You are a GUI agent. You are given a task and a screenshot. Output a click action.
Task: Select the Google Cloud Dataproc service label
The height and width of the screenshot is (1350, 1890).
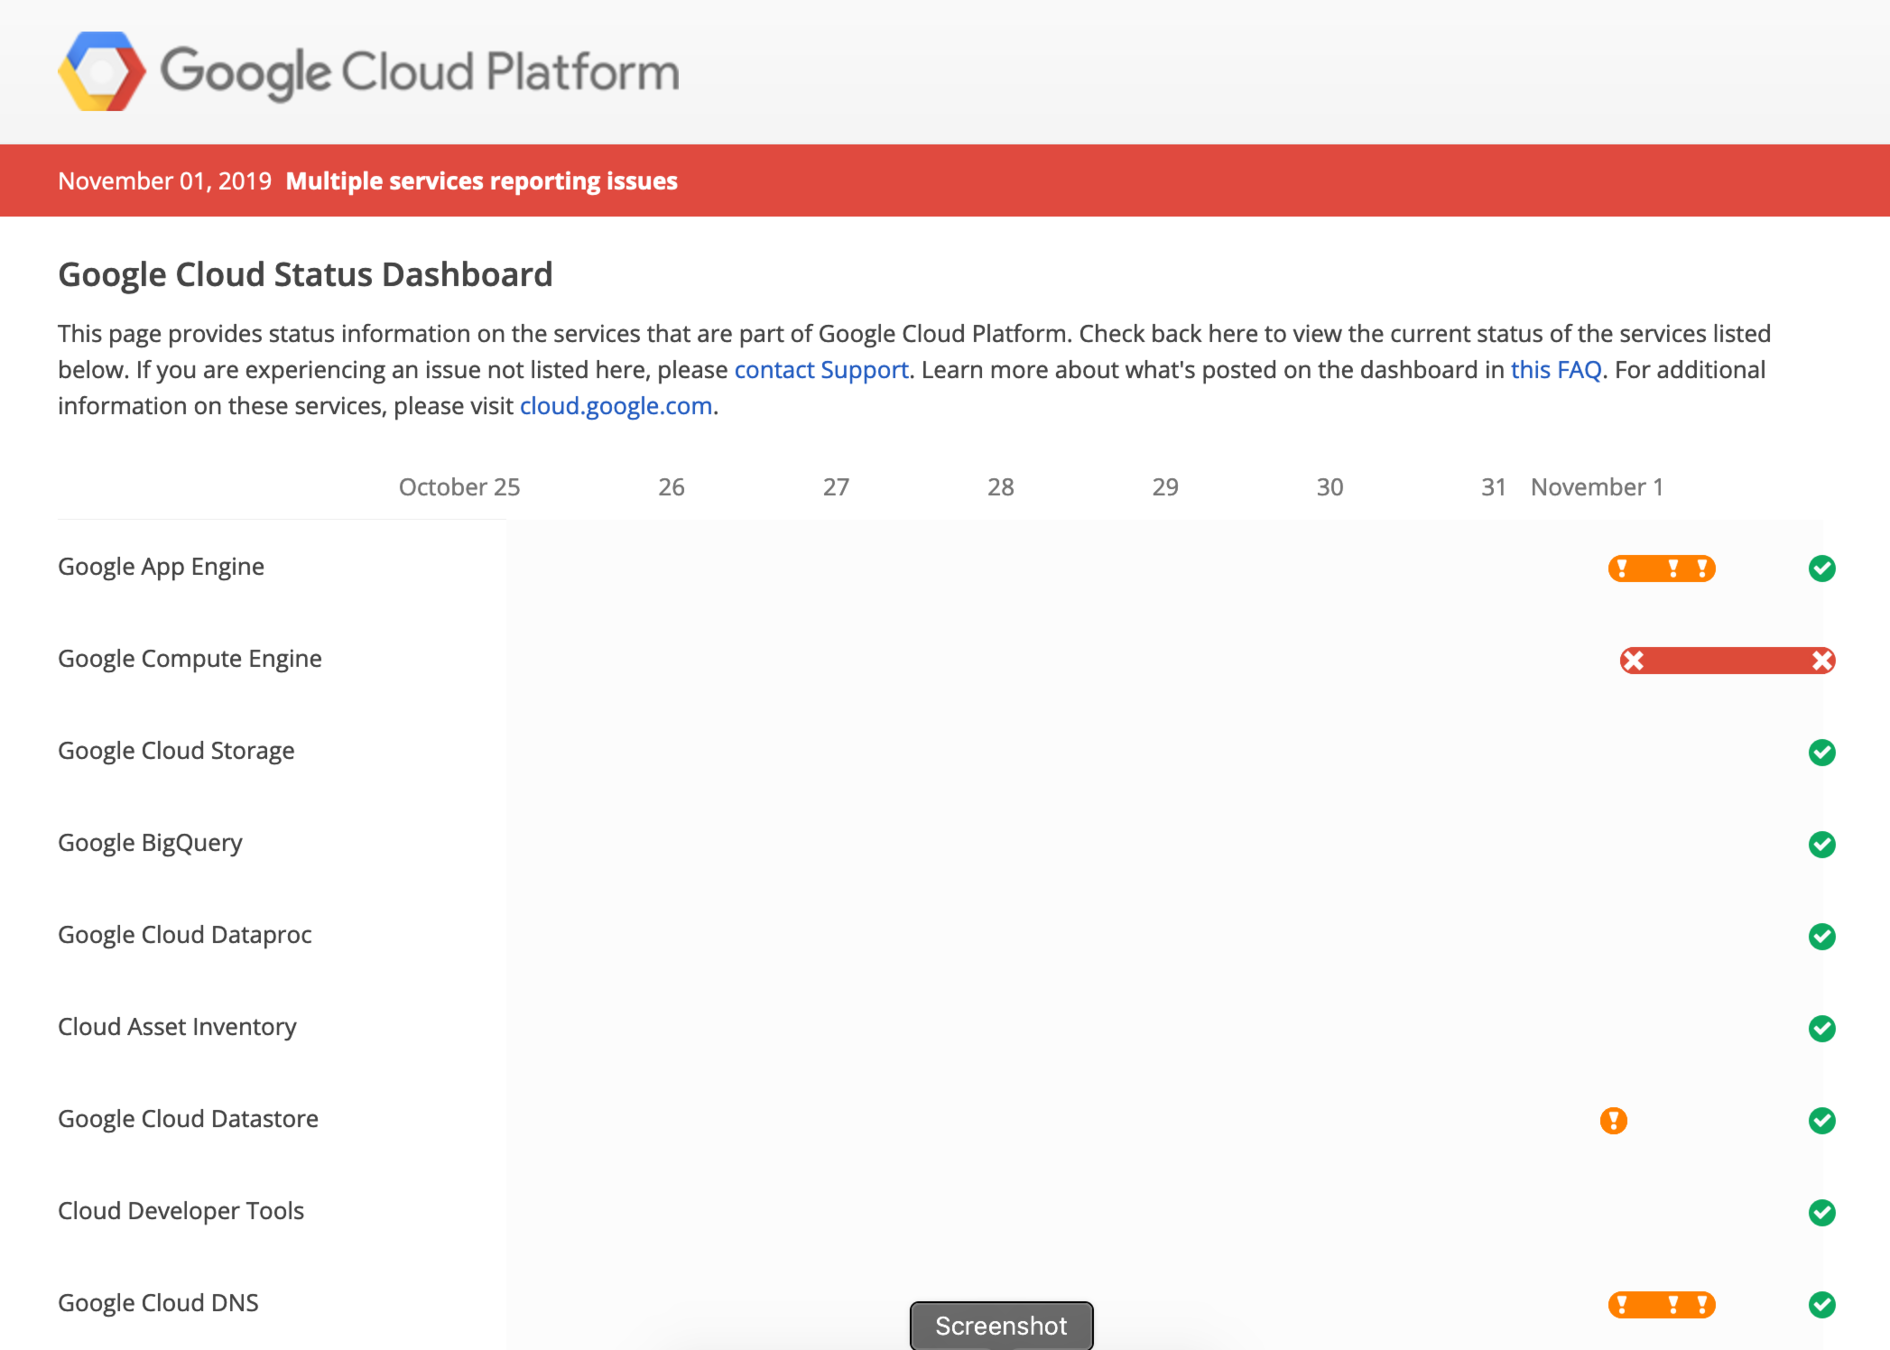185,935
